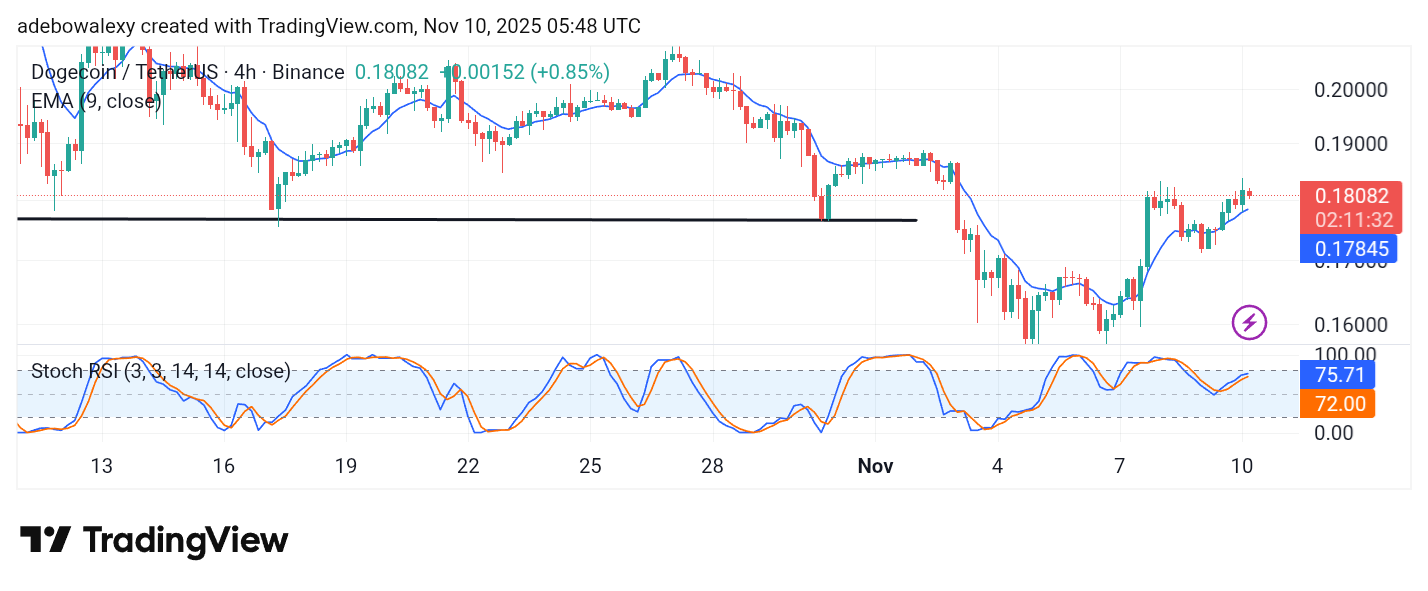Click the 16 date axis label

[x=223, y=466]
